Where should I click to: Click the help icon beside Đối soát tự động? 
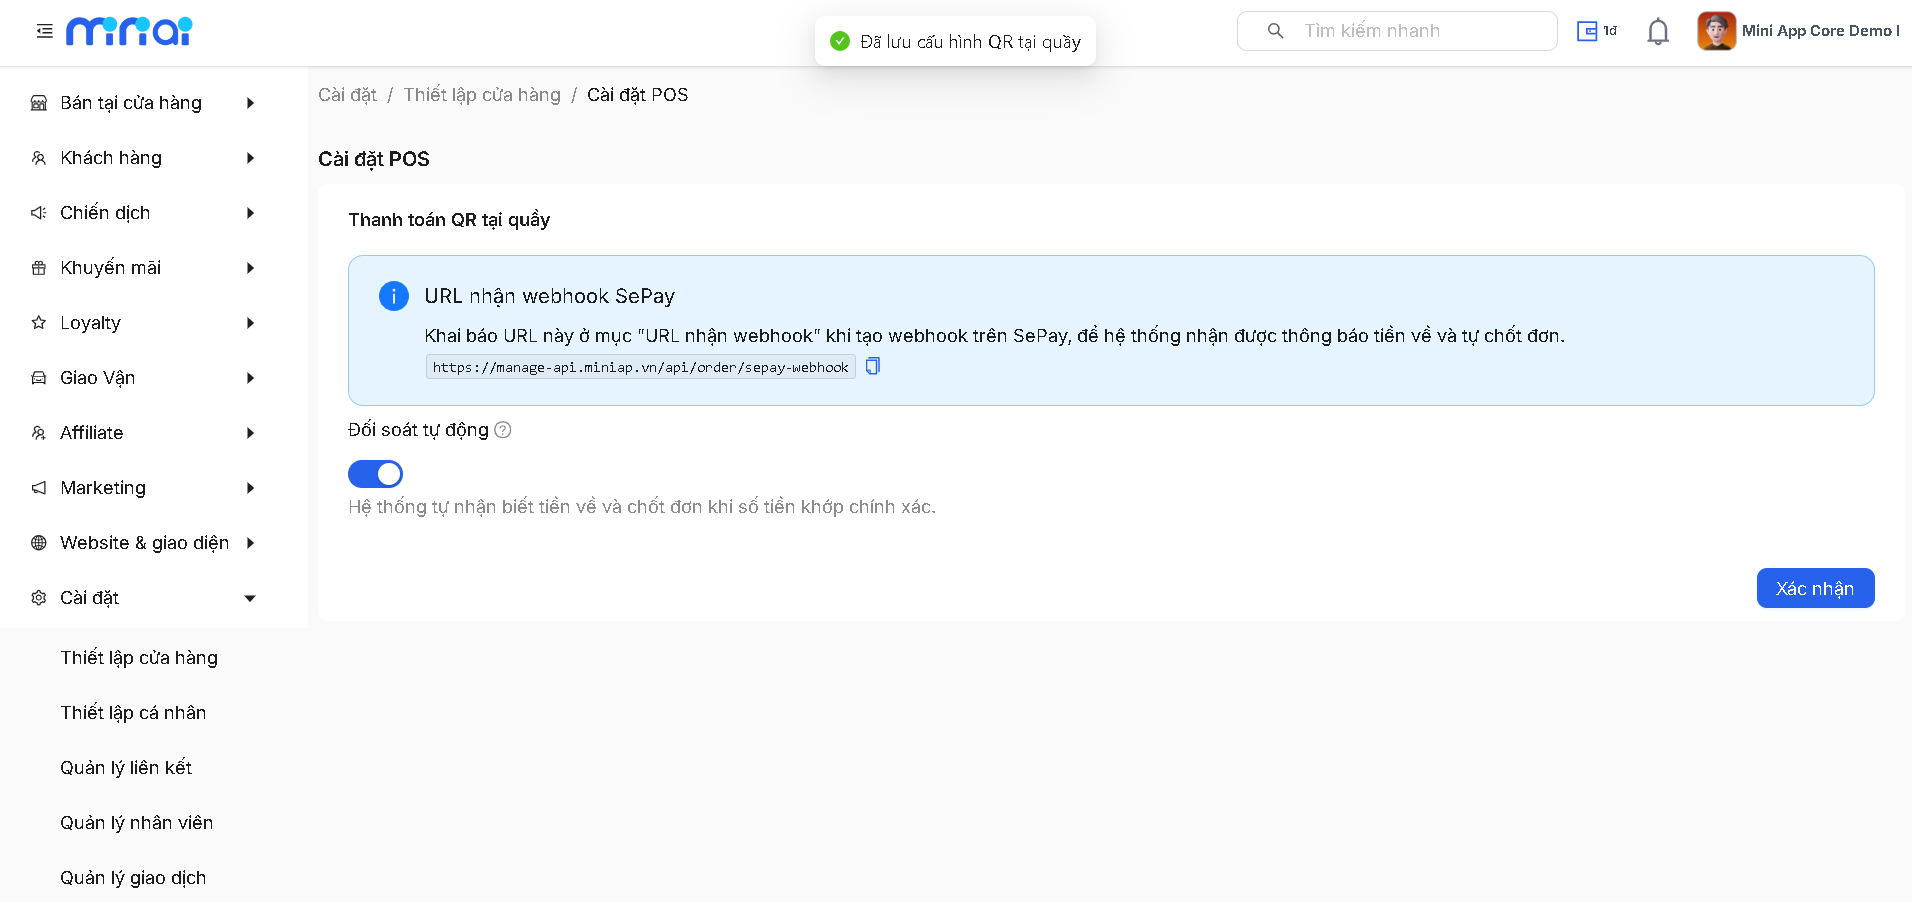click(503, 430)
